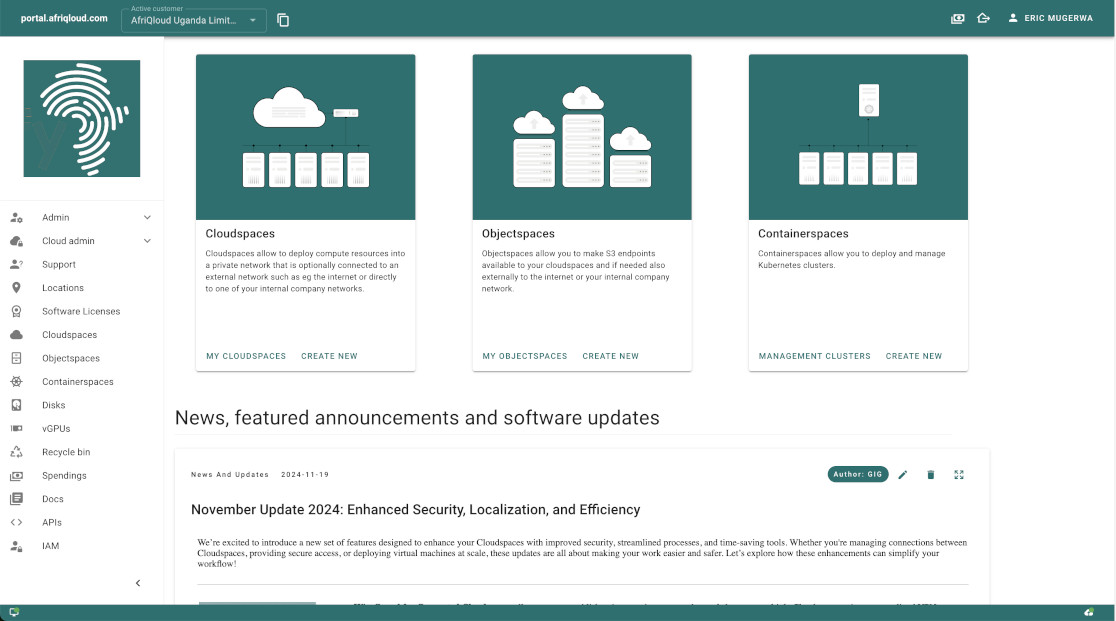The image size is (1116, 621).
Task: Click MY CLOUDSPACES link
Action: (246, 356)
